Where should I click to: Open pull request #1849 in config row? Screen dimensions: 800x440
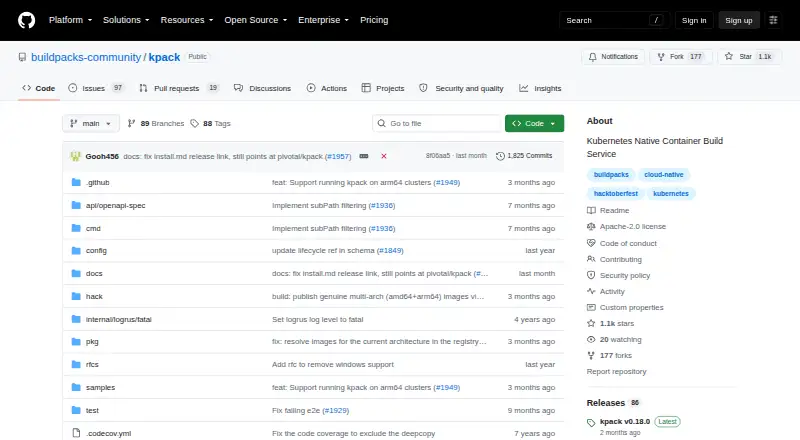390,251
